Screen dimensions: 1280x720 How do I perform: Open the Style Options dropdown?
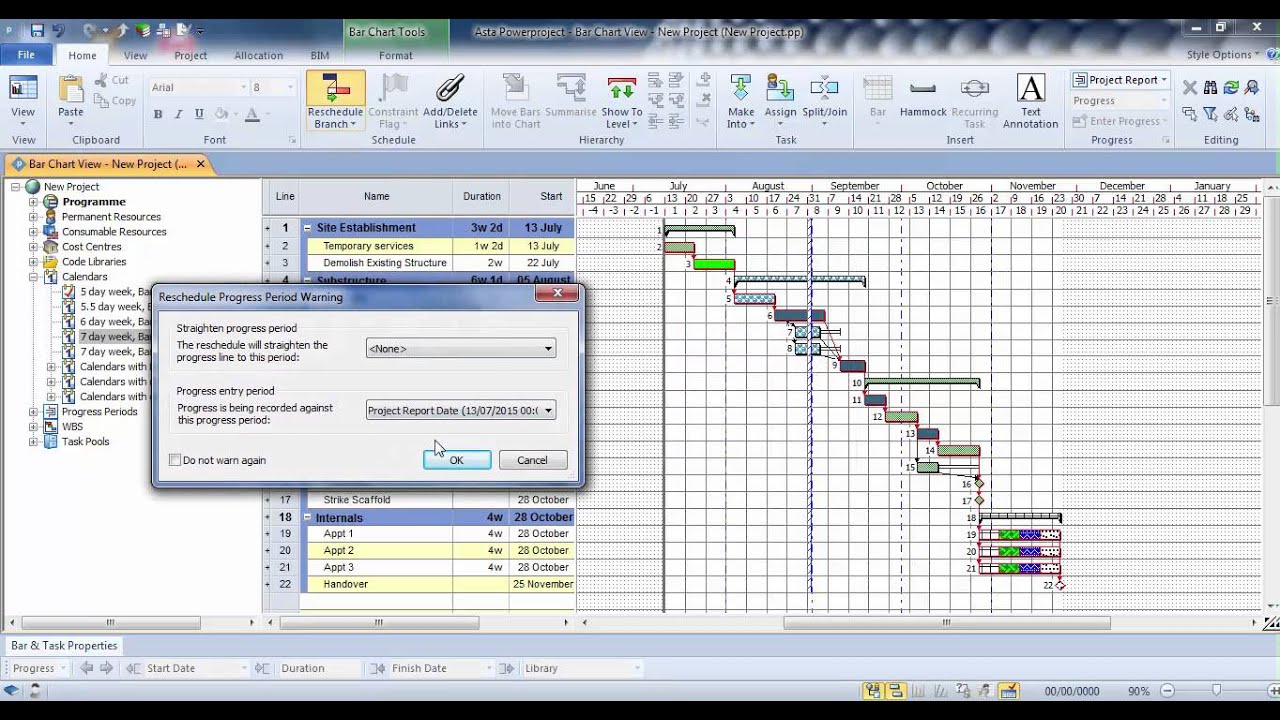1224,55
